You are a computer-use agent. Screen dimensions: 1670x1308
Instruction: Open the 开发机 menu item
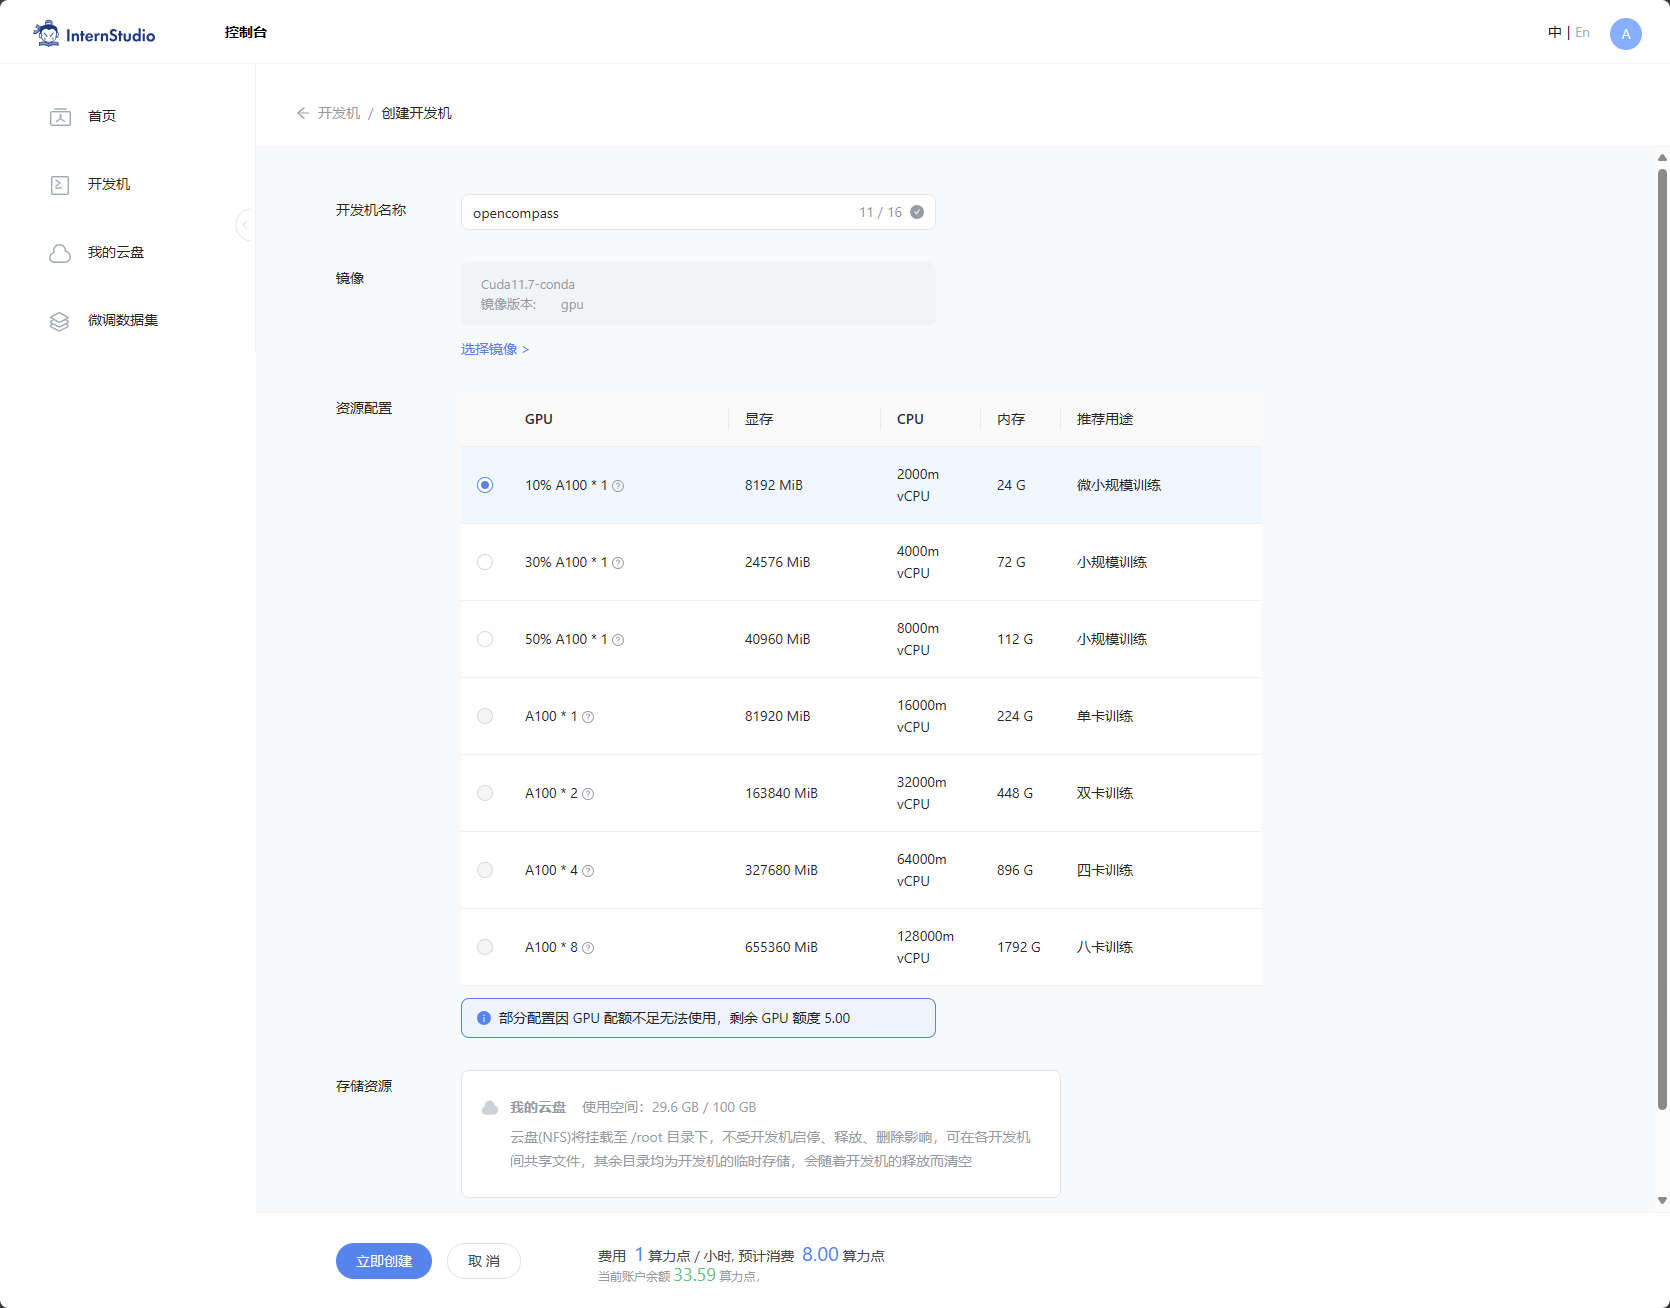coord(109,184)
